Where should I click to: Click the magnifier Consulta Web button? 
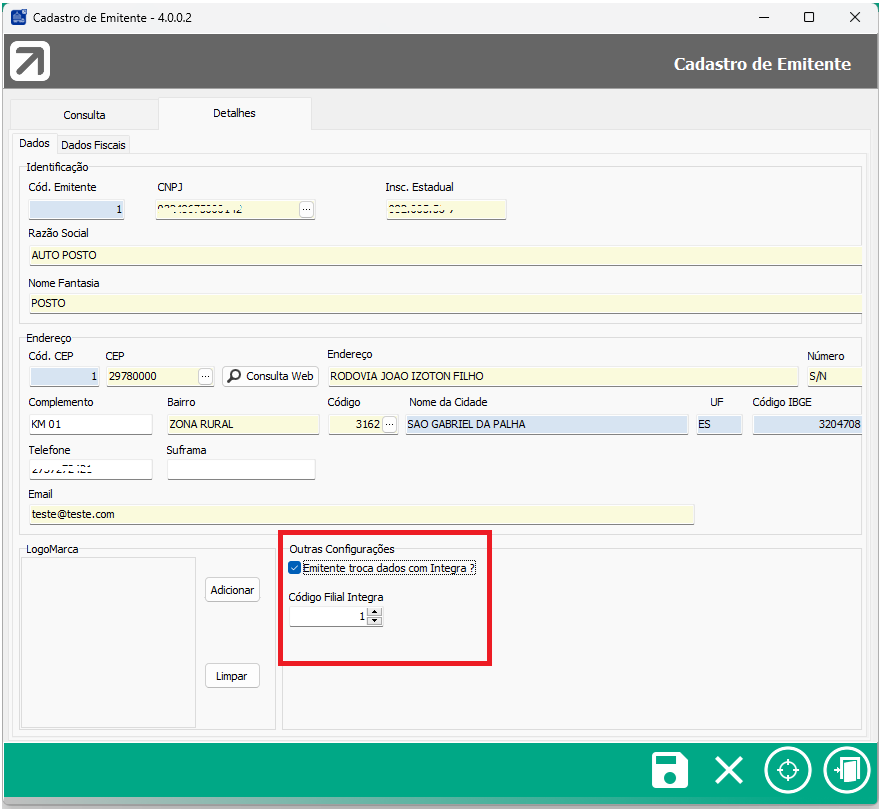click(x=270, y=376)
